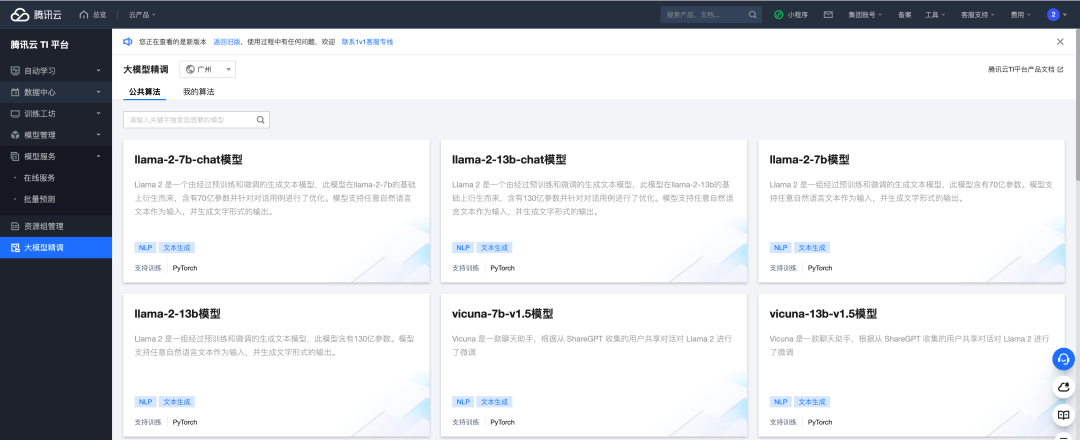Click the 模型服务 sidebar icon
This screenshot has width=1080, height=440.
(x=15, y=156)
